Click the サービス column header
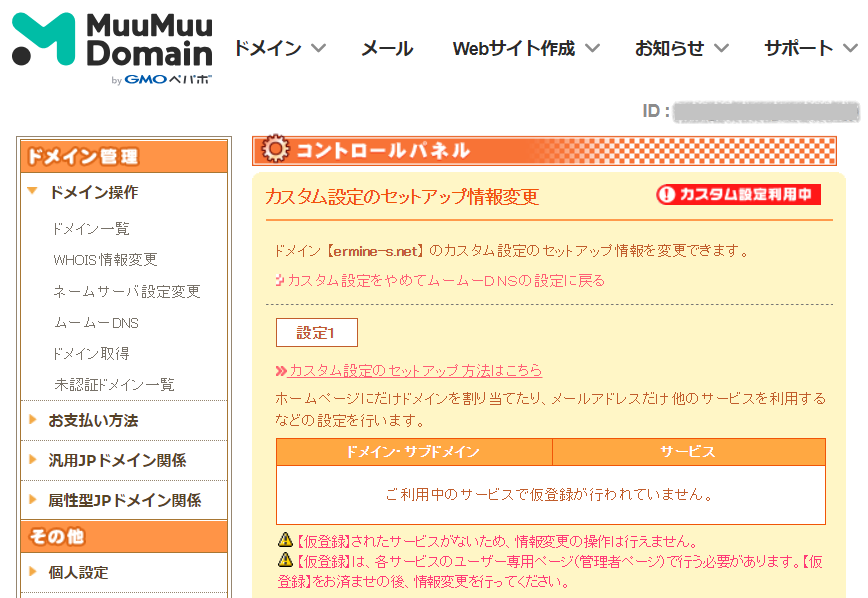Image resolution: width=868 pixels, height=598 pixels. tap(689, 452)
